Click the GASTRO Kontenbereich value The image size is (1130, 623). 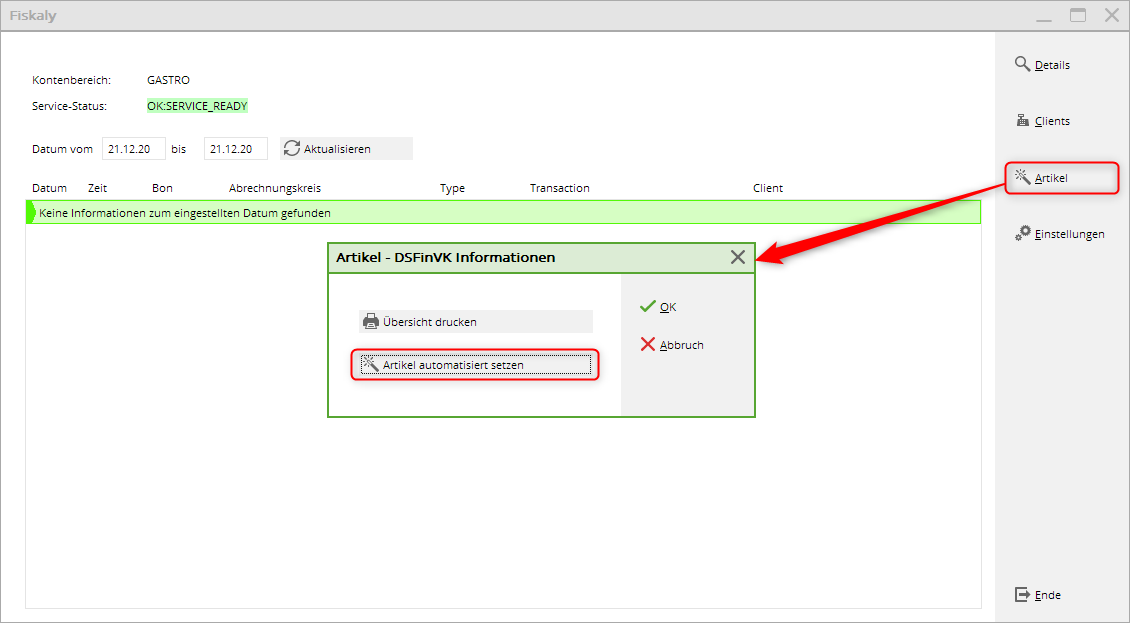(168, 80)
